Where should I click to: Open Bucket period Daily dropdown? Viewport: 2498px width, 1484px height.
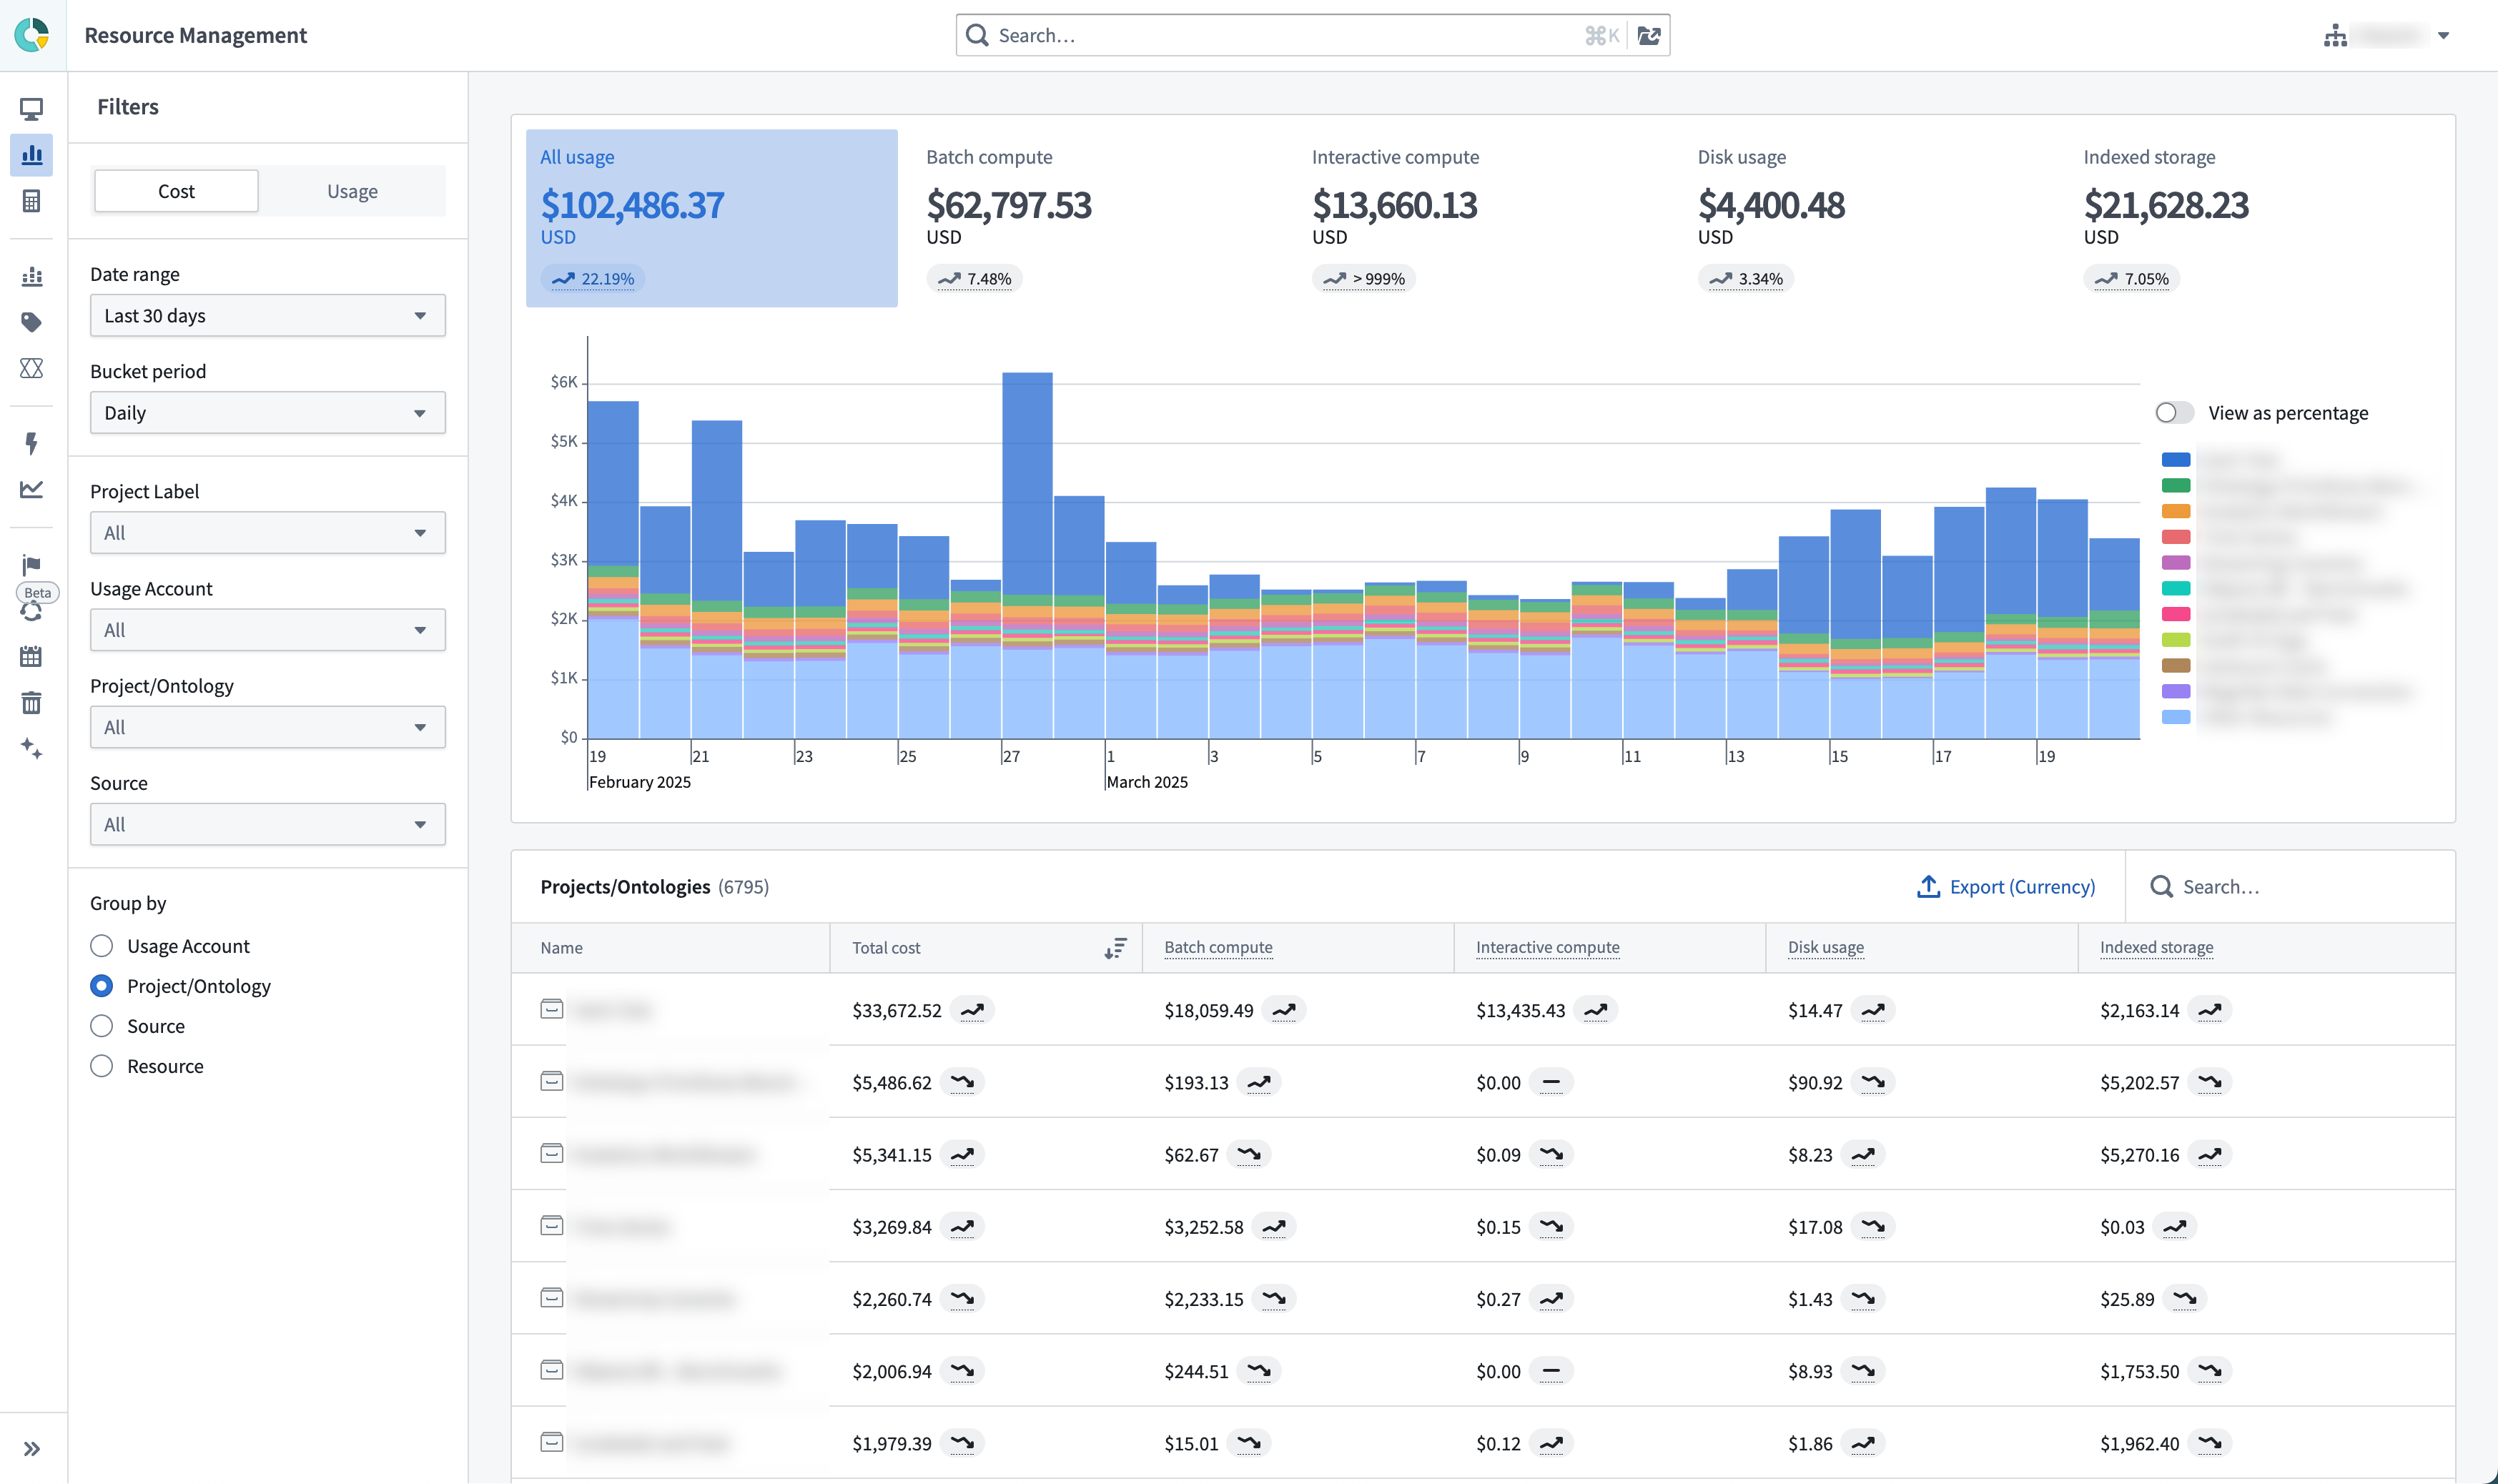pos(268,413)
